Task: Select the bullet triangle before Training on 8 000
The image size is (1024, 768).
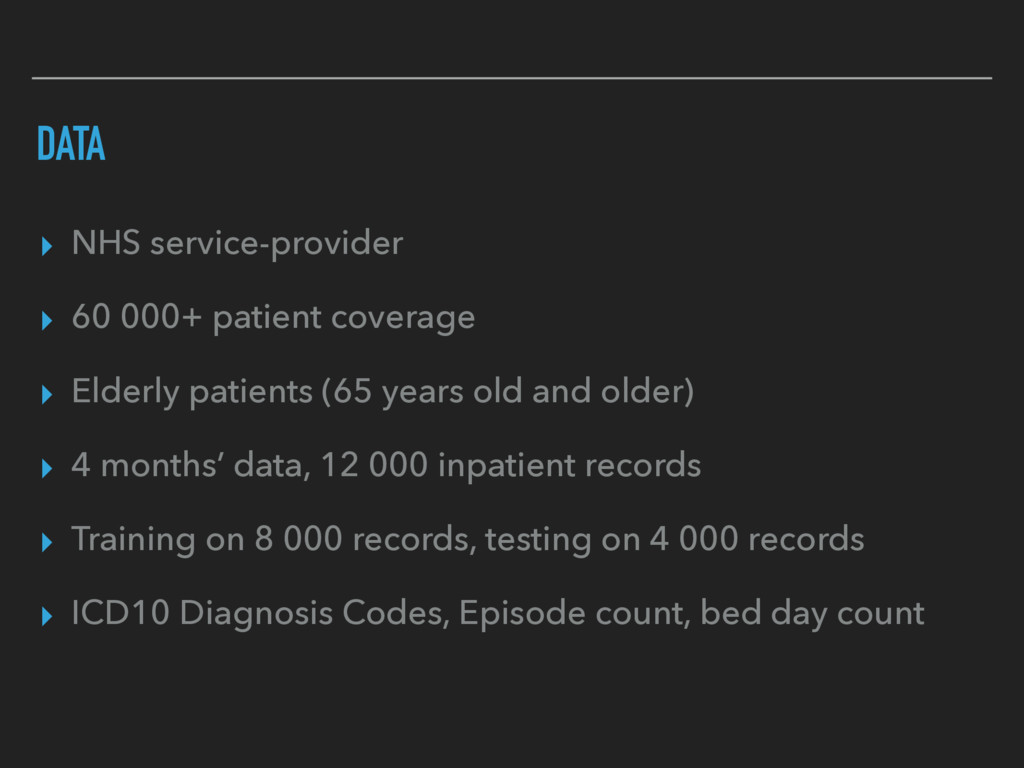Action: tap(46, 542)
